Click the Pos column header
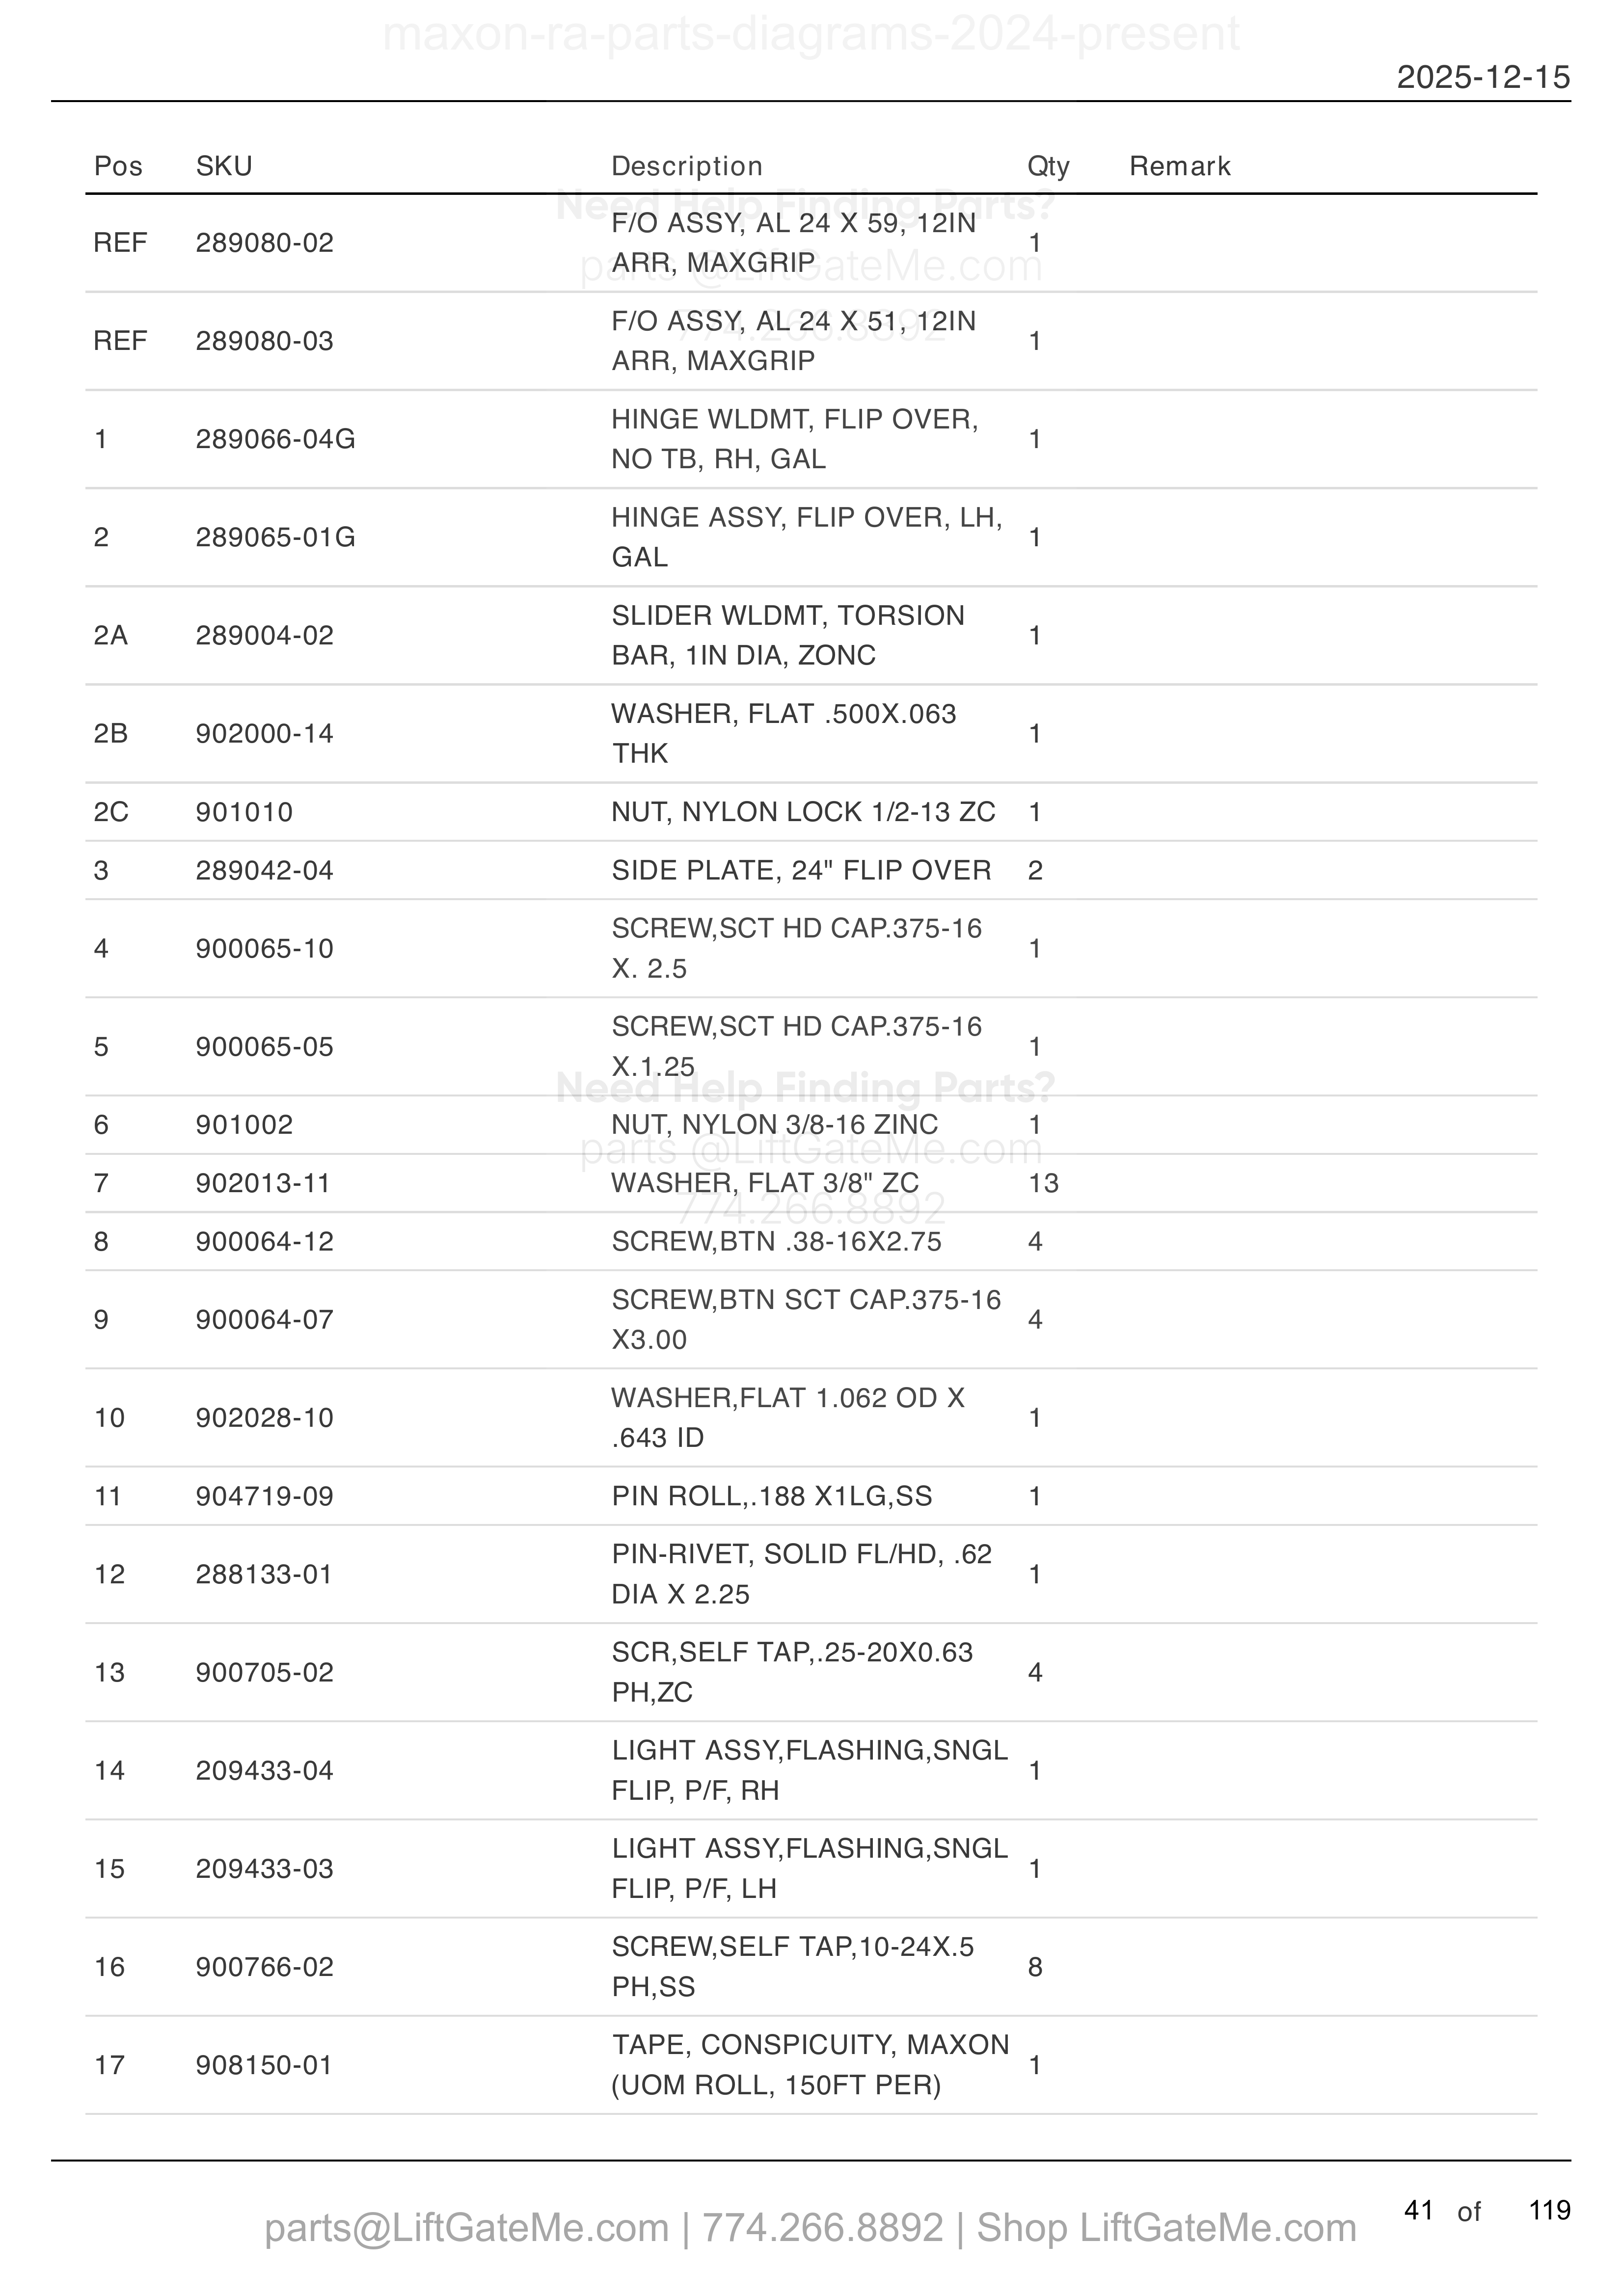1623x2296 pixels. [x=118, y=166]
